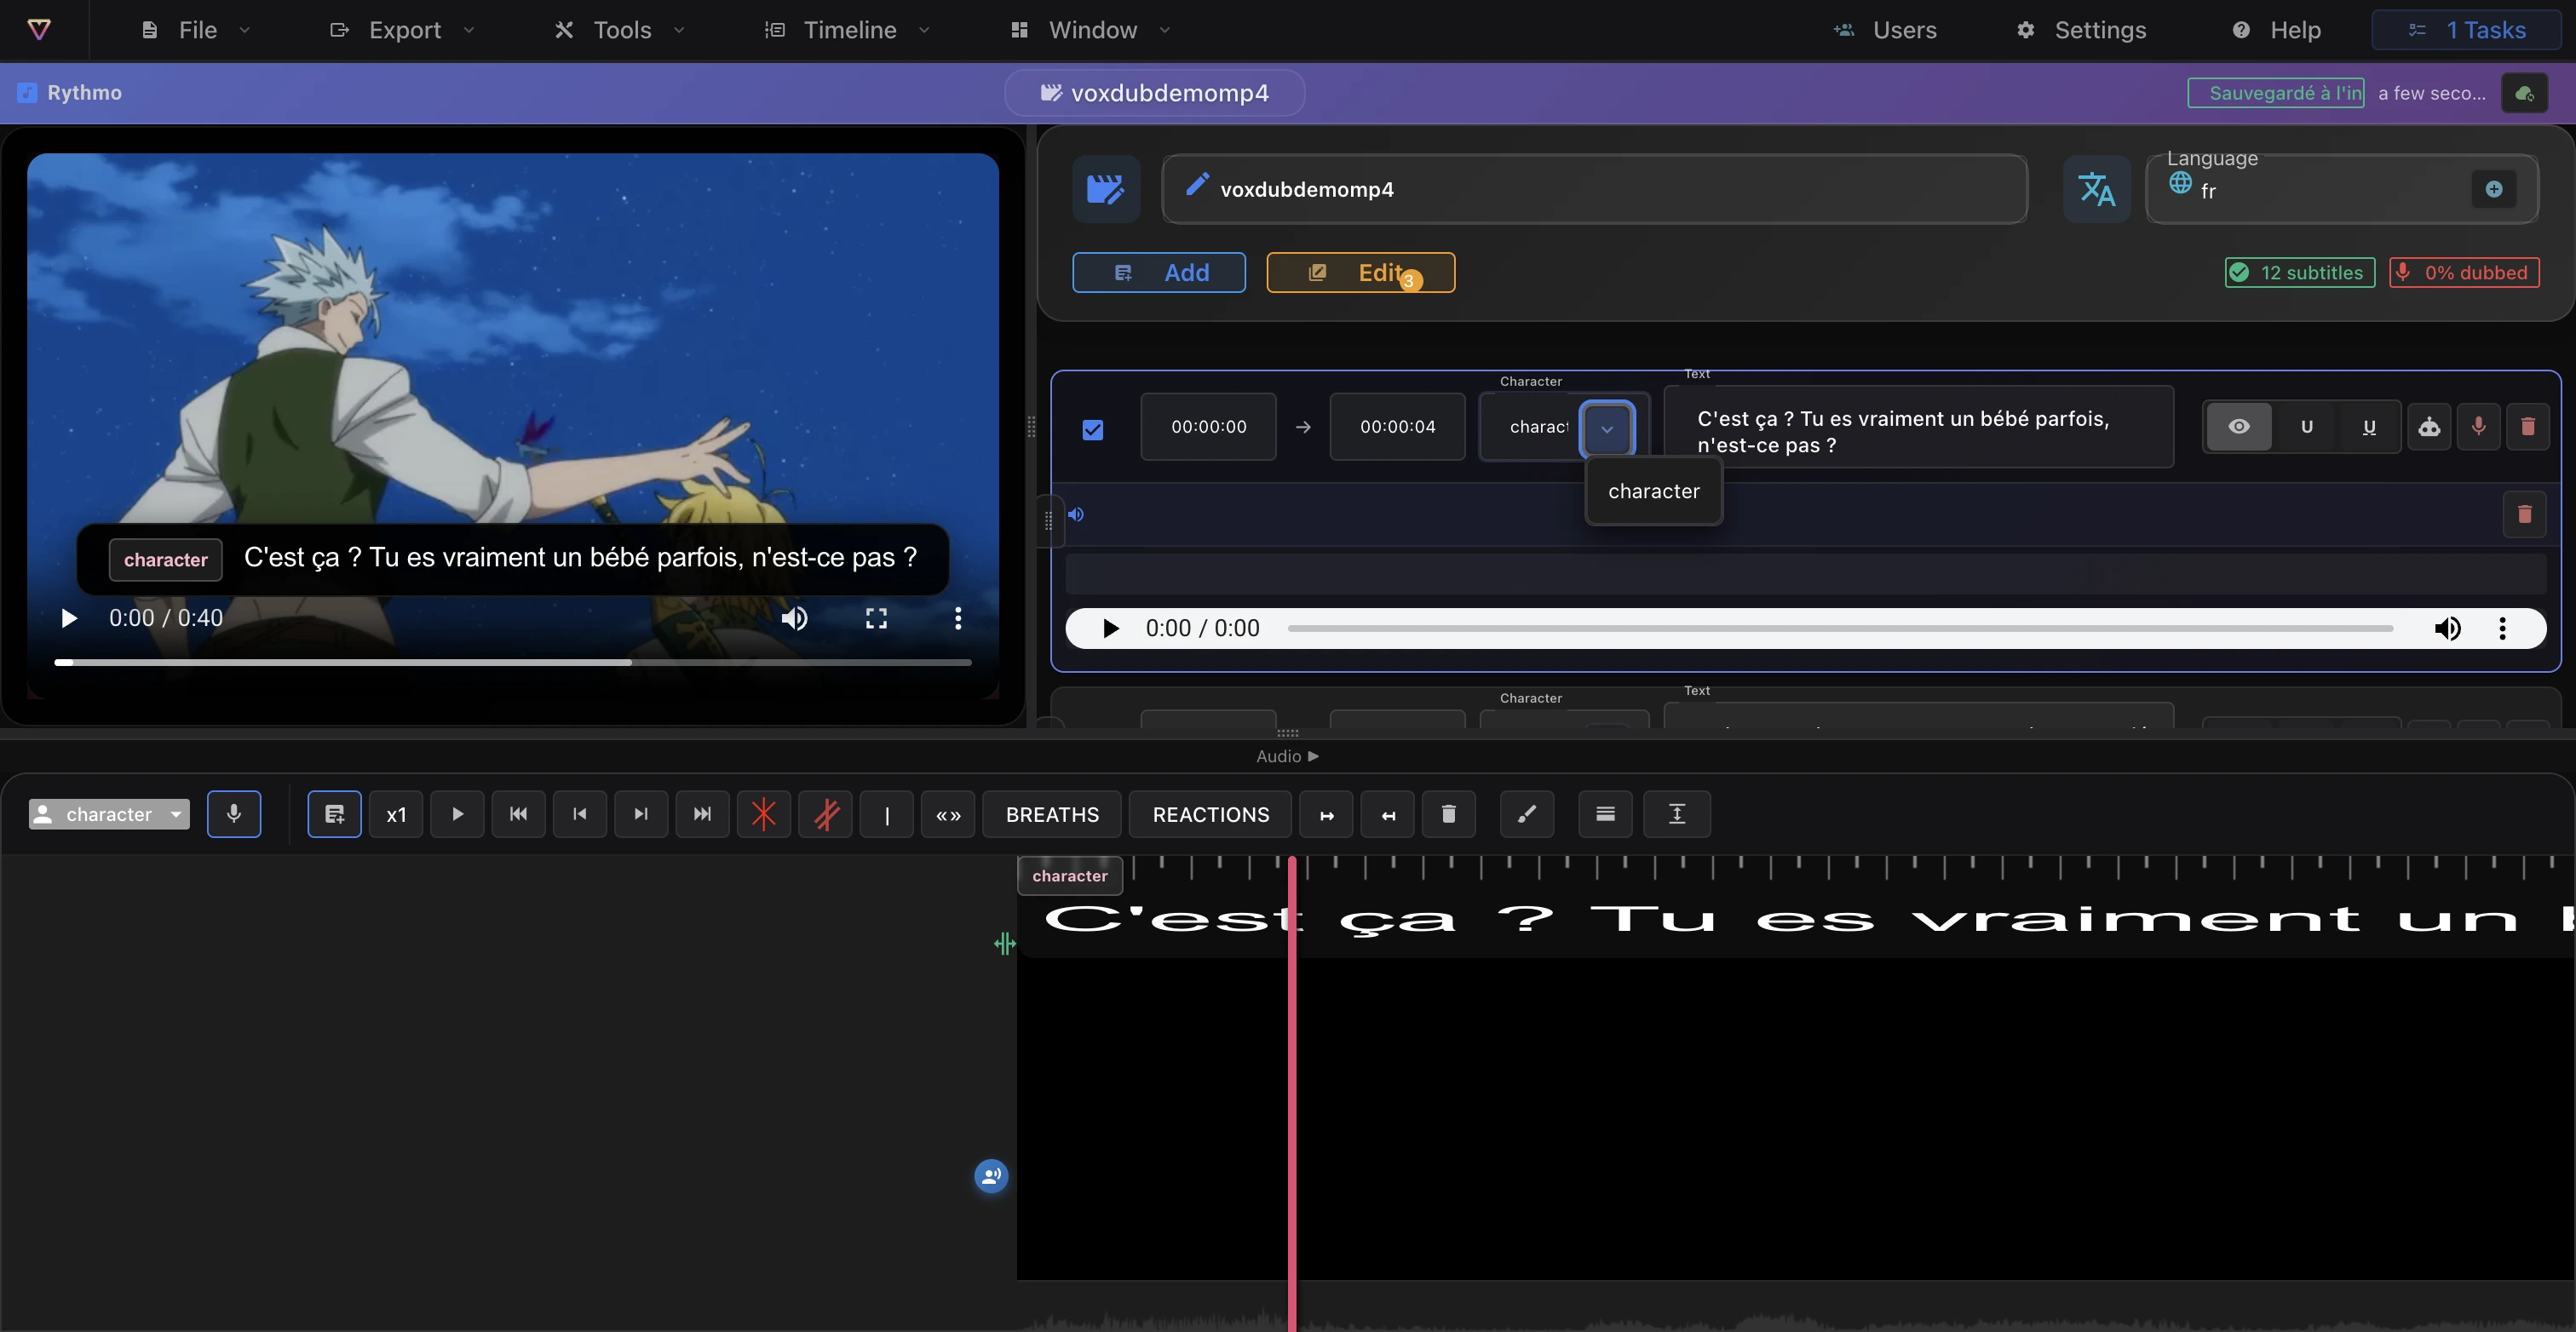Edit the 00:00:04 end time field

coord(1397,427)
